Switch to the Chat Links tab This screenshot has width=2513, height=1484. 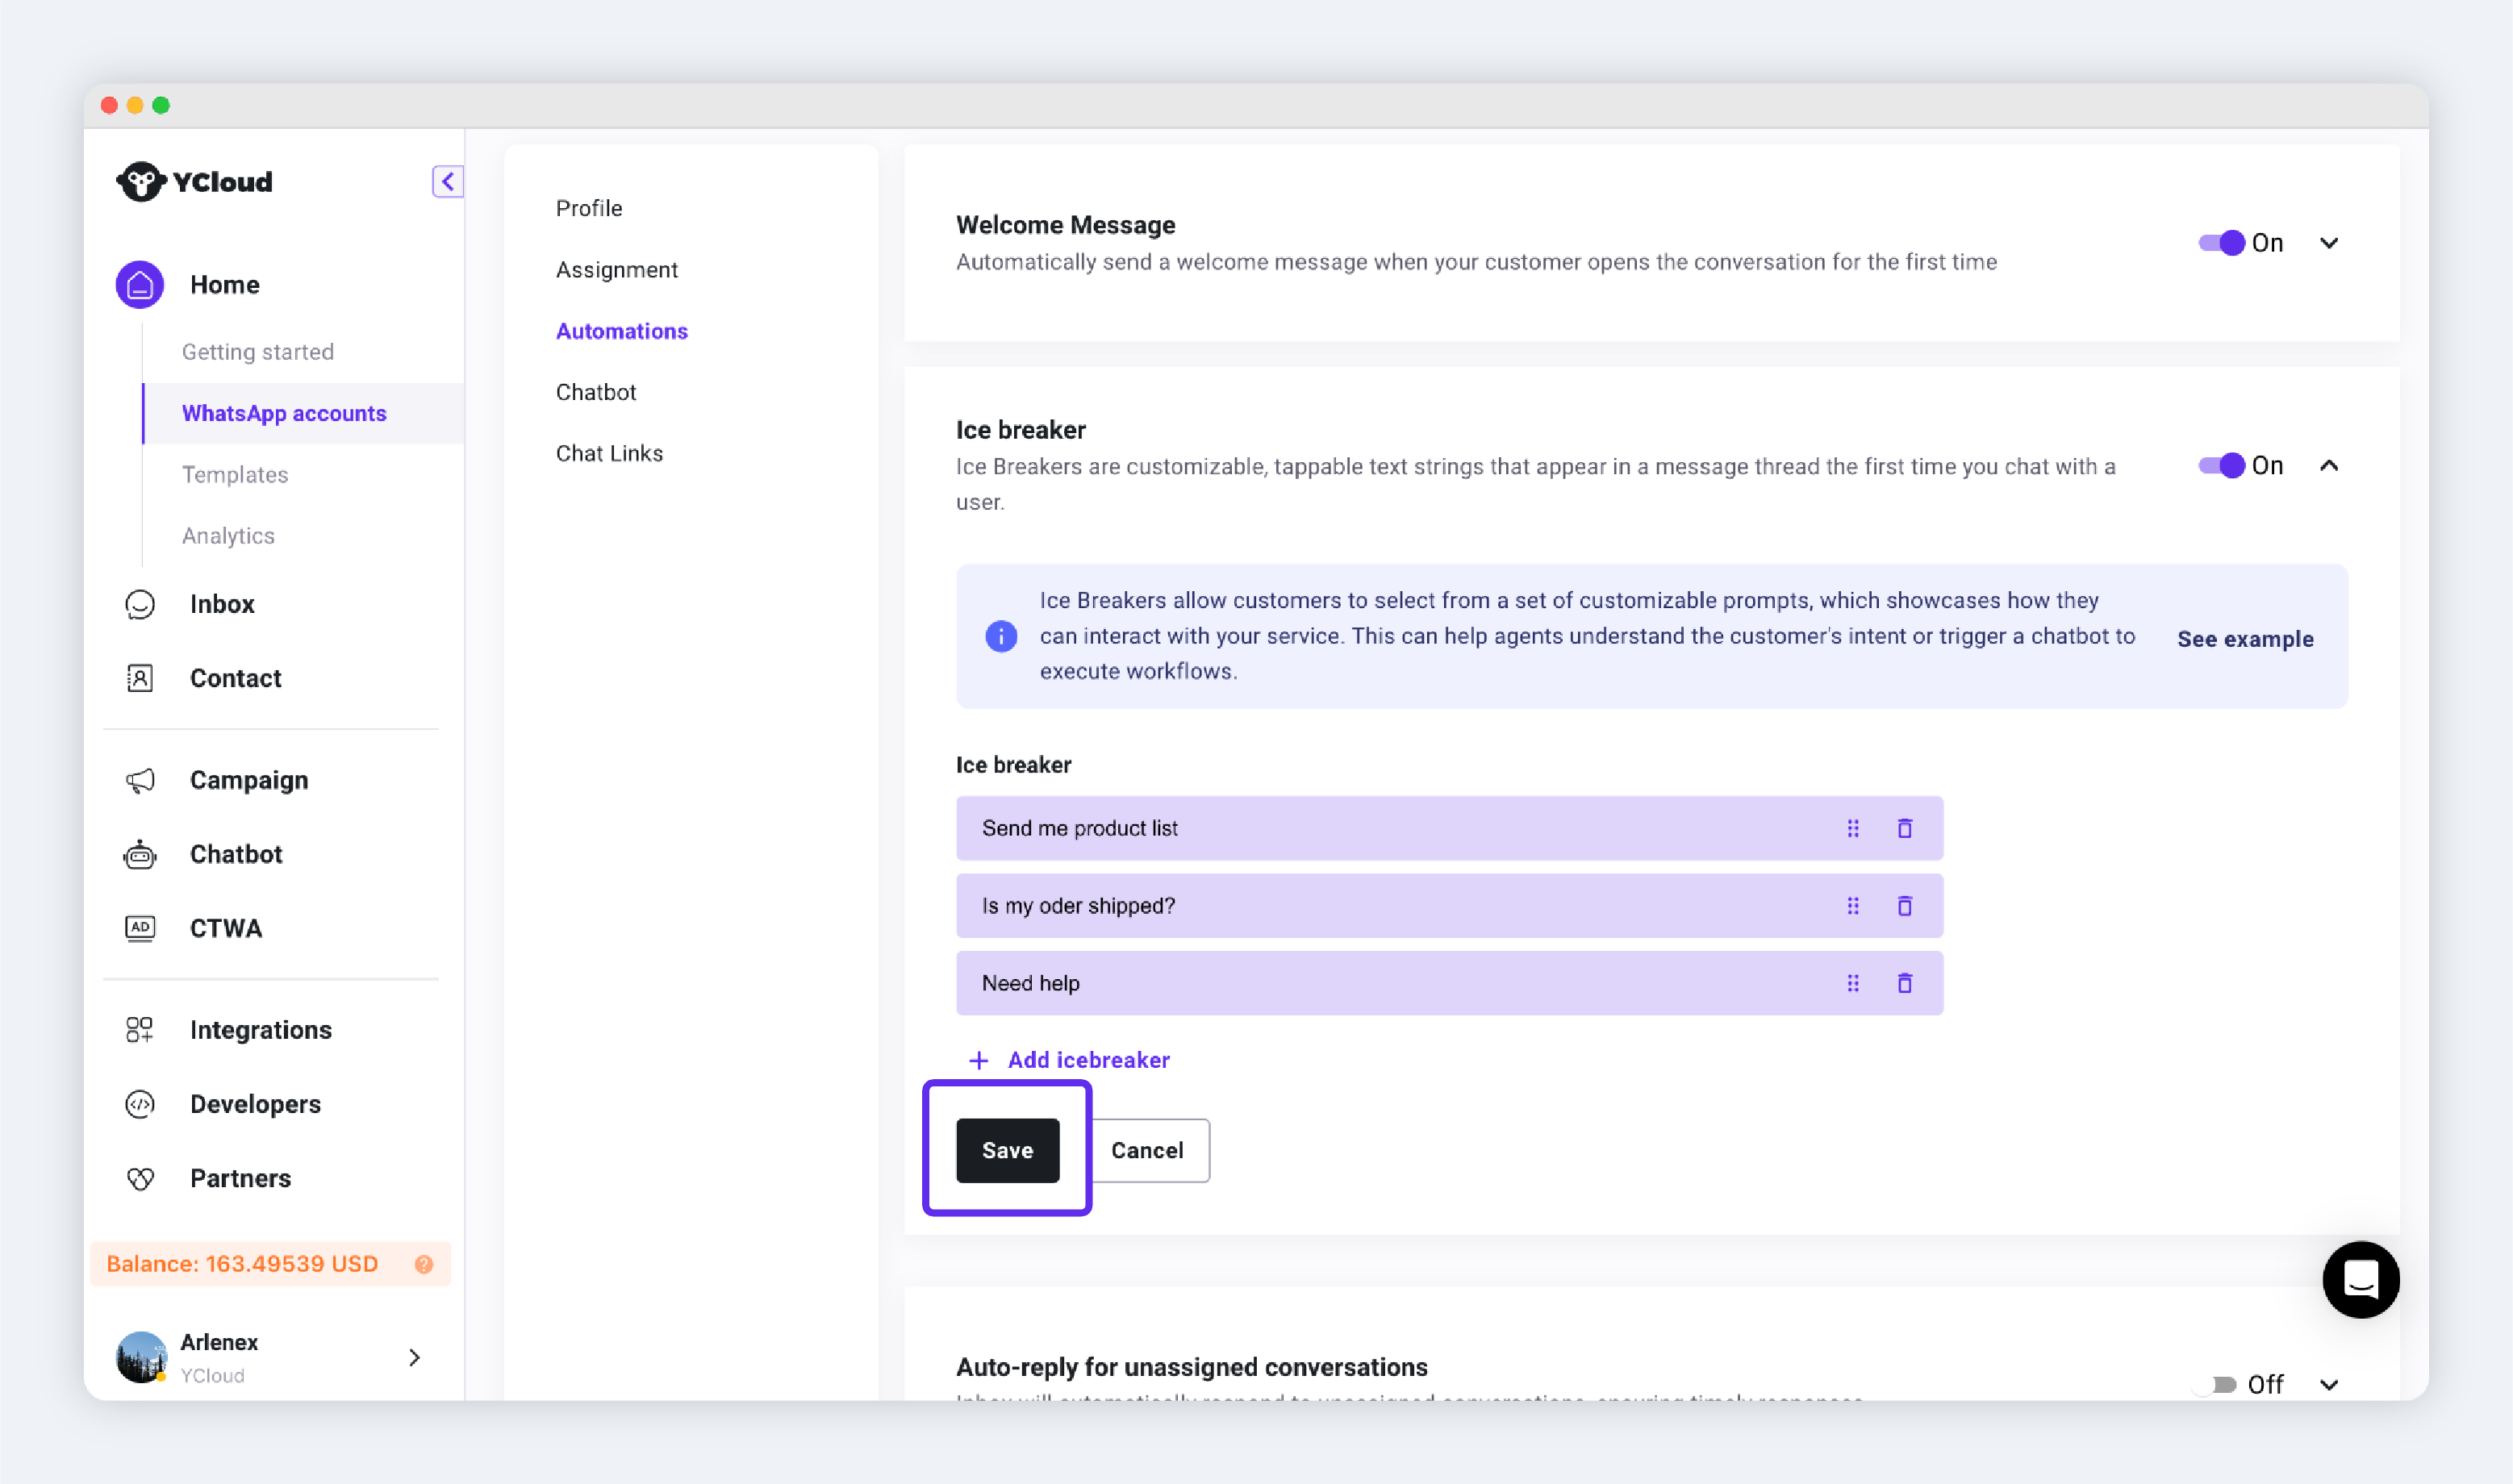click(609, 453)
